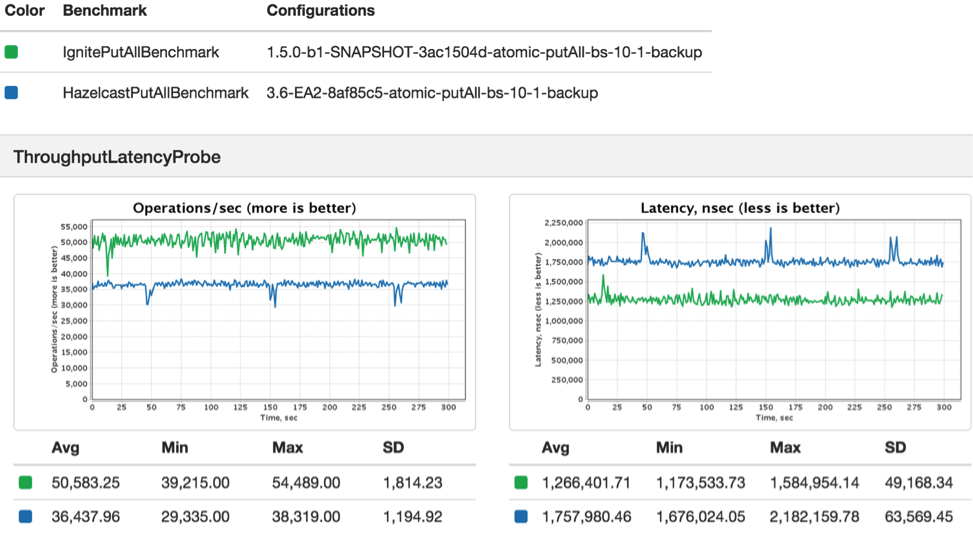This screenshot has width=973, height=536.
Task: Click the 1.5.0-b1-SNAPSHOT Ignite configuration text
Action: tap(485, 52)
